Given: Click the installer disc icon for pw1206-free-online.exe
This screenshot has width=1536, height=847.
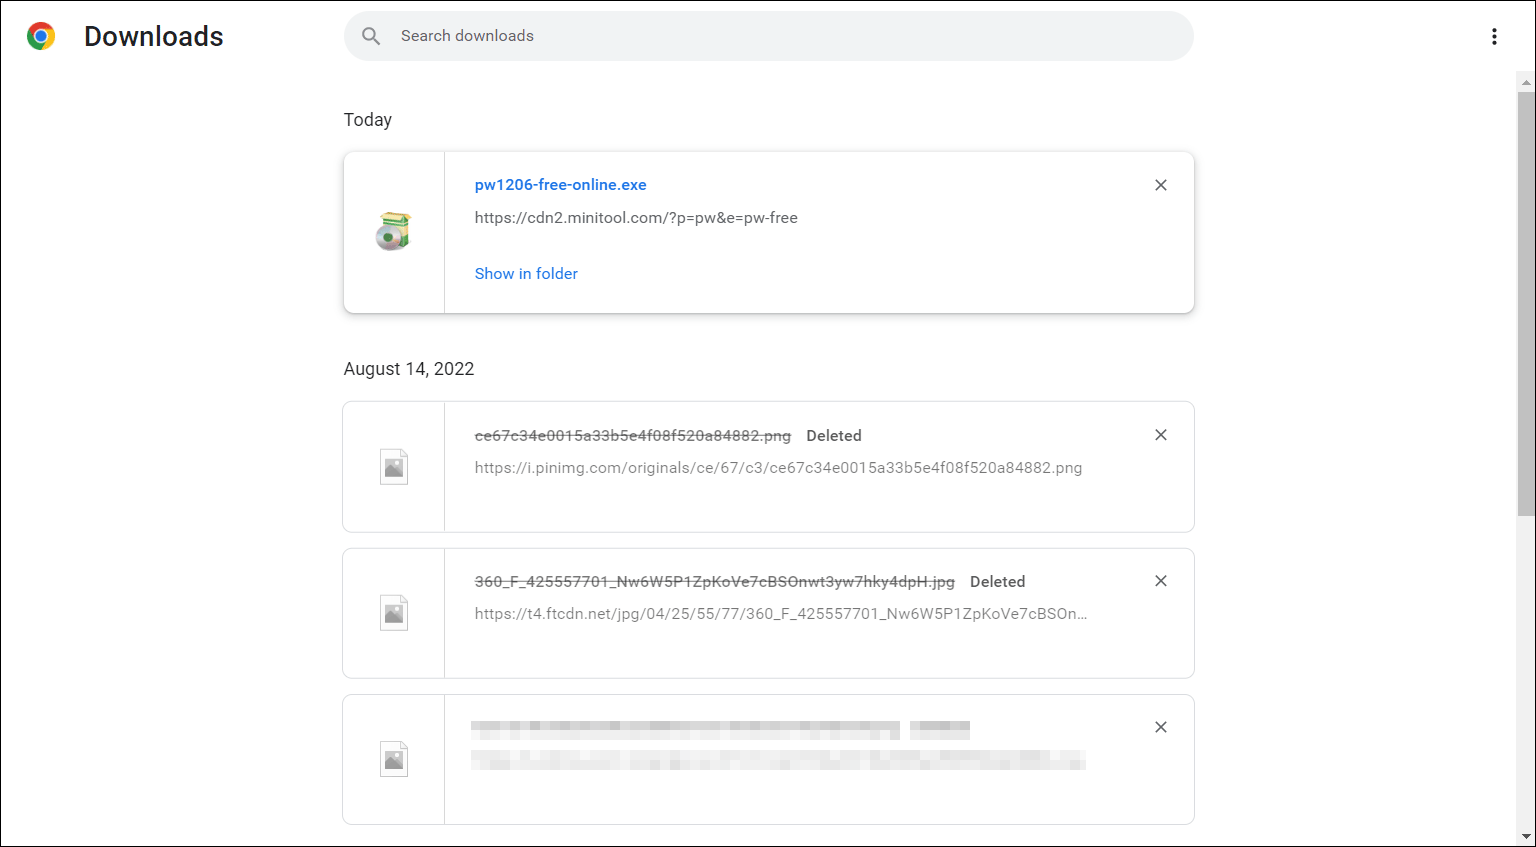Looking at the screenshot, I should (x=393, y=231).
